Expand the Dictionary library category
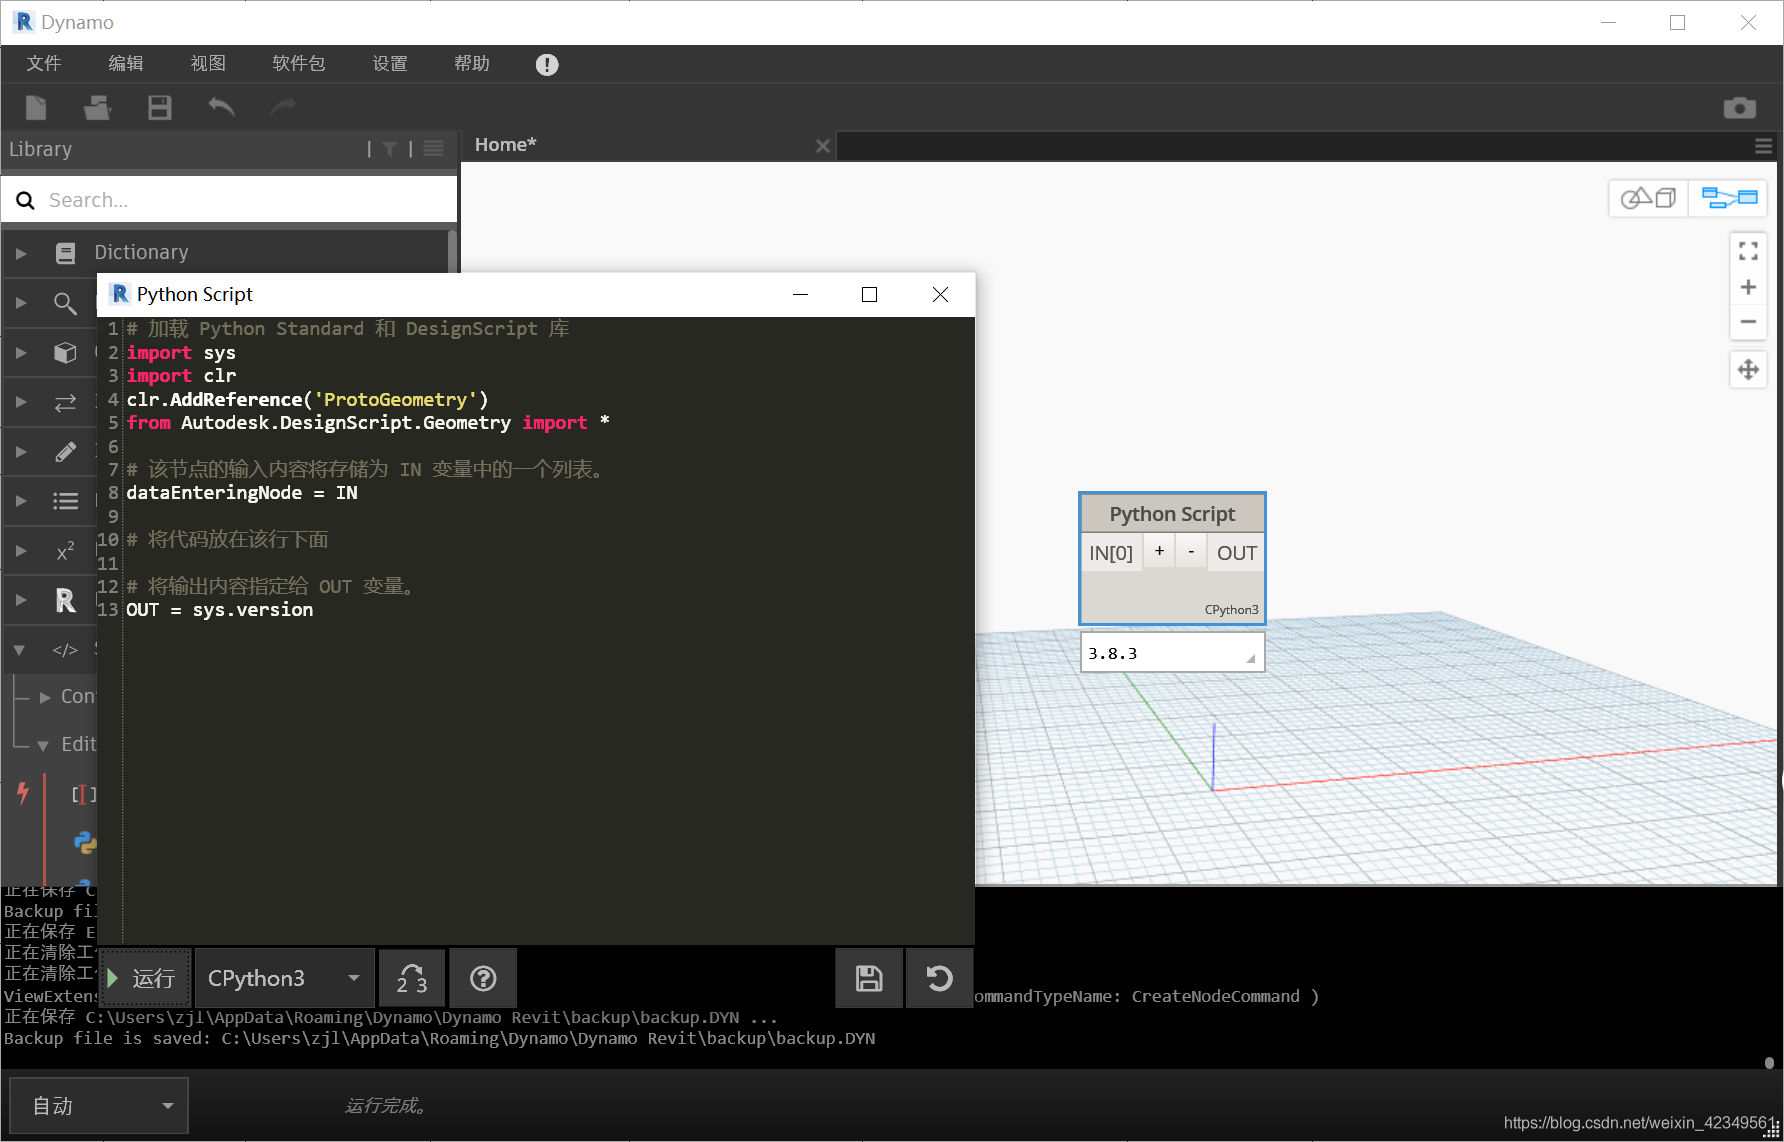 click(20, 253)
